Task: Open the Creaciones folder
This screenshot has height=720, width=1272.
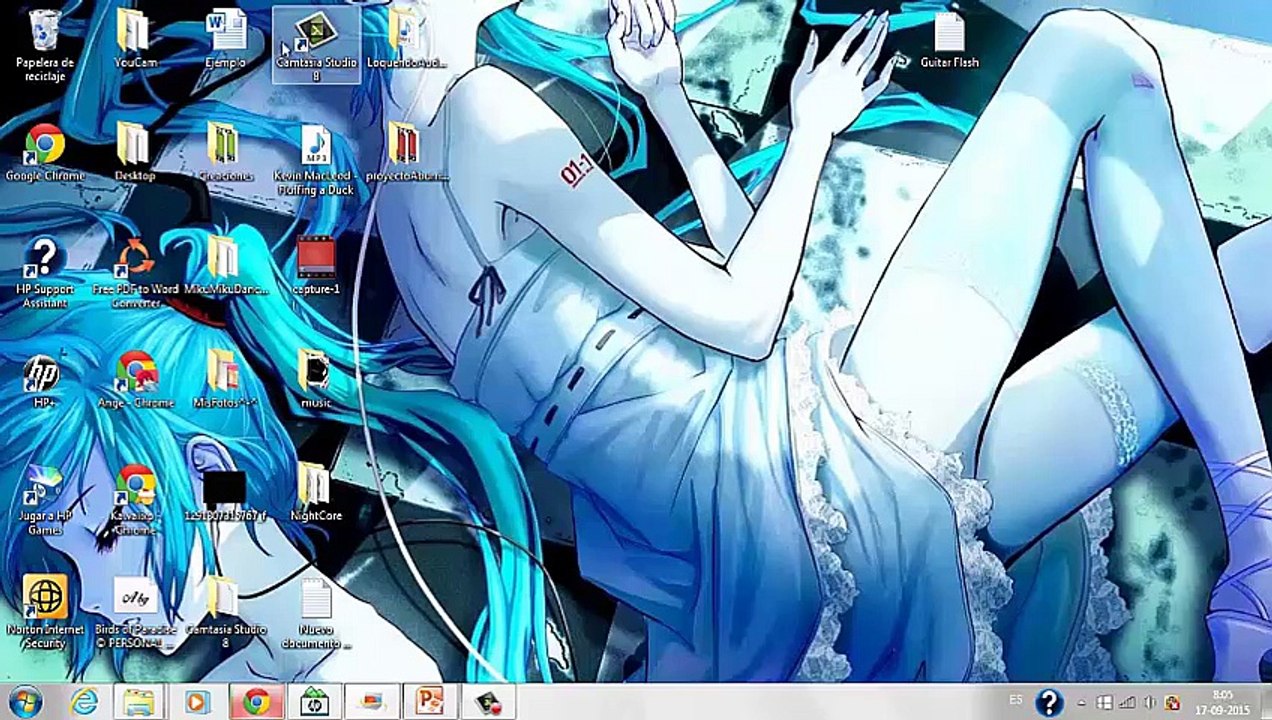Action: (226, 152)
